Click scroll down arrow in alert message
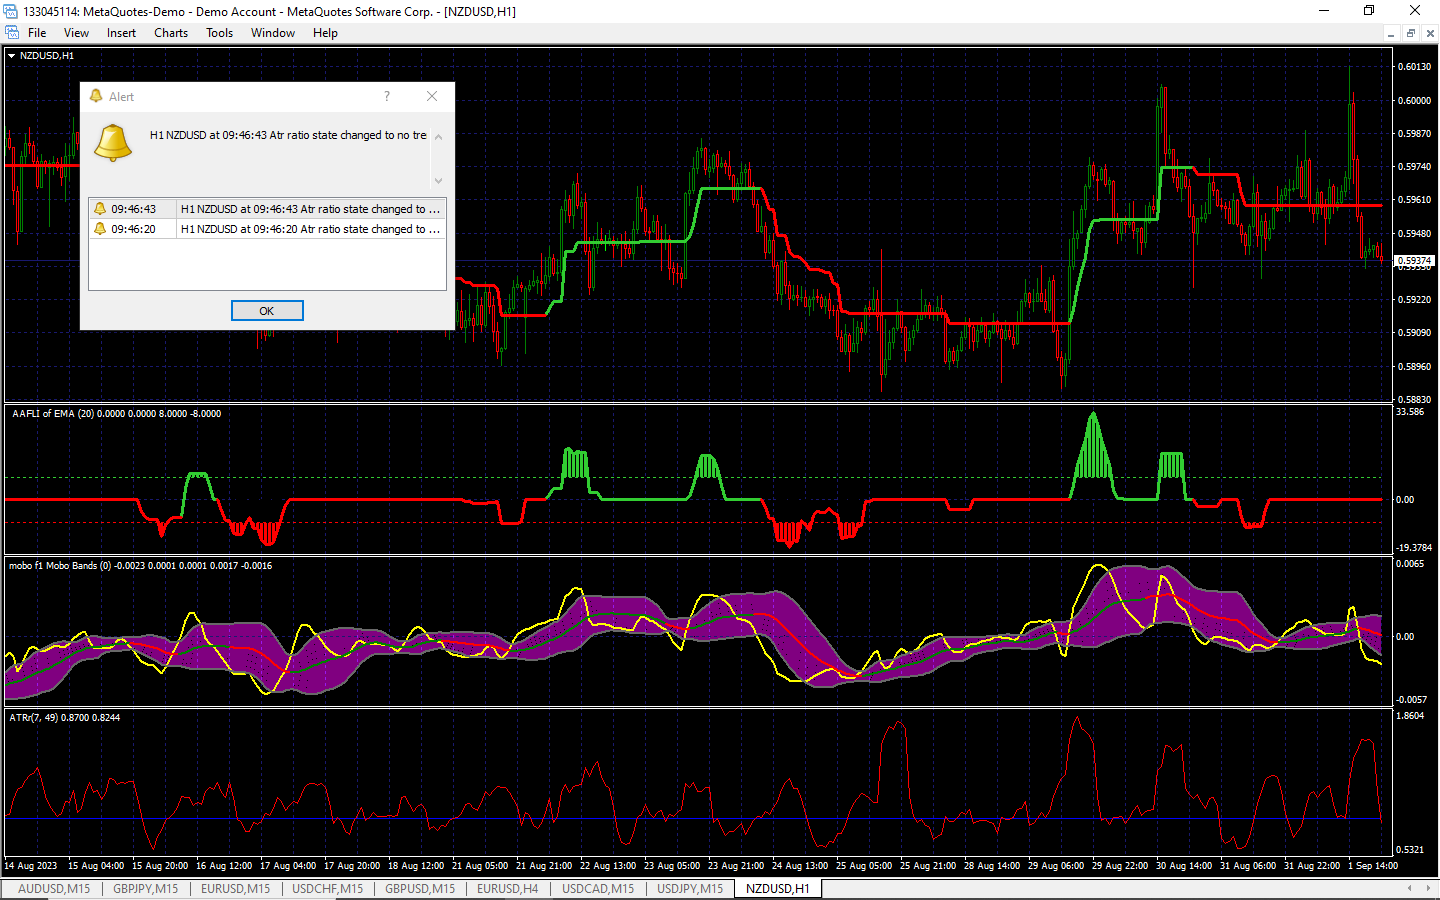 coord(438,181)
